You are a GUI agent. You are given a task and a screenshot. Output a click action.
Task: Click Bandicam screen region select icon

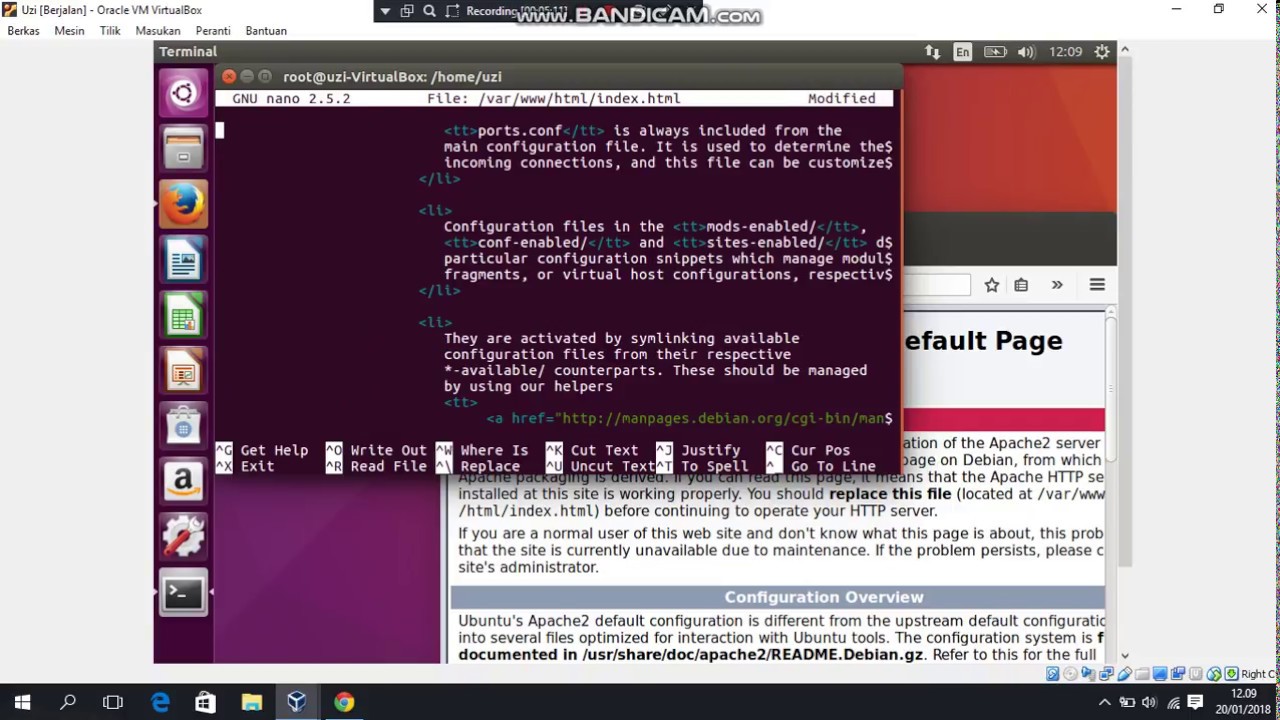[x=452, y=11]
